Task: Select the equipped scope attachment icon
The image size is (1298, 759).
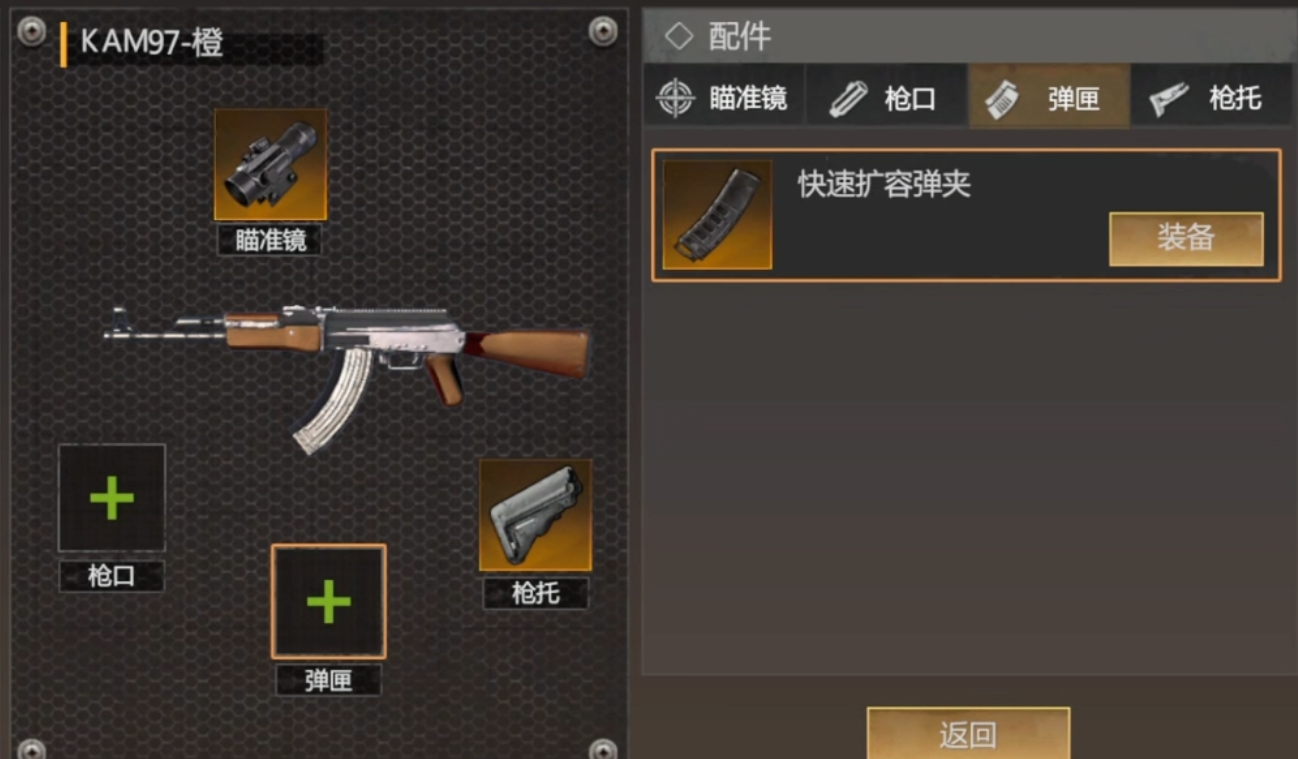Action: click(x=270, y=164)
